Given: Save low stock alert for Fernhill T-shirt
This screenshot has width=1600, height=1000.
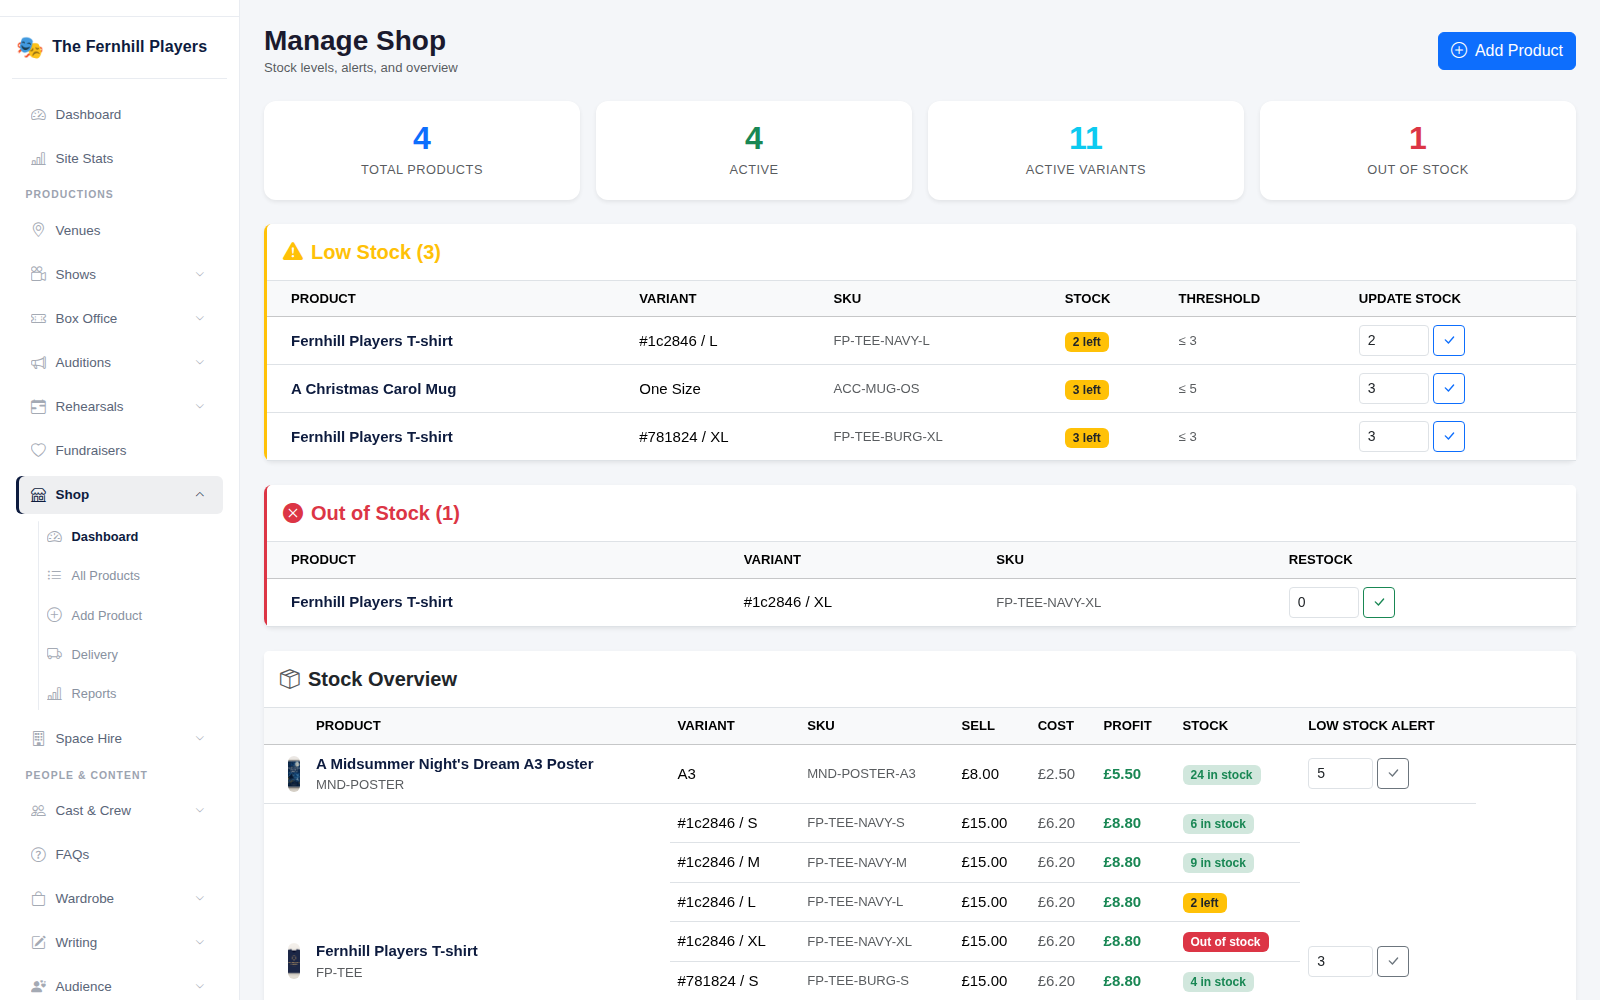Looking at the screenshot, I should pyautogui.click(x=1393, y=962).
